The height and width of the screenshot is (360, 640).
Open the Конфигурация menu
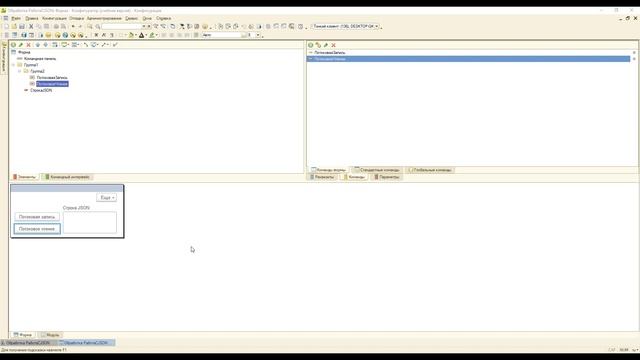(x=54, y=18)
